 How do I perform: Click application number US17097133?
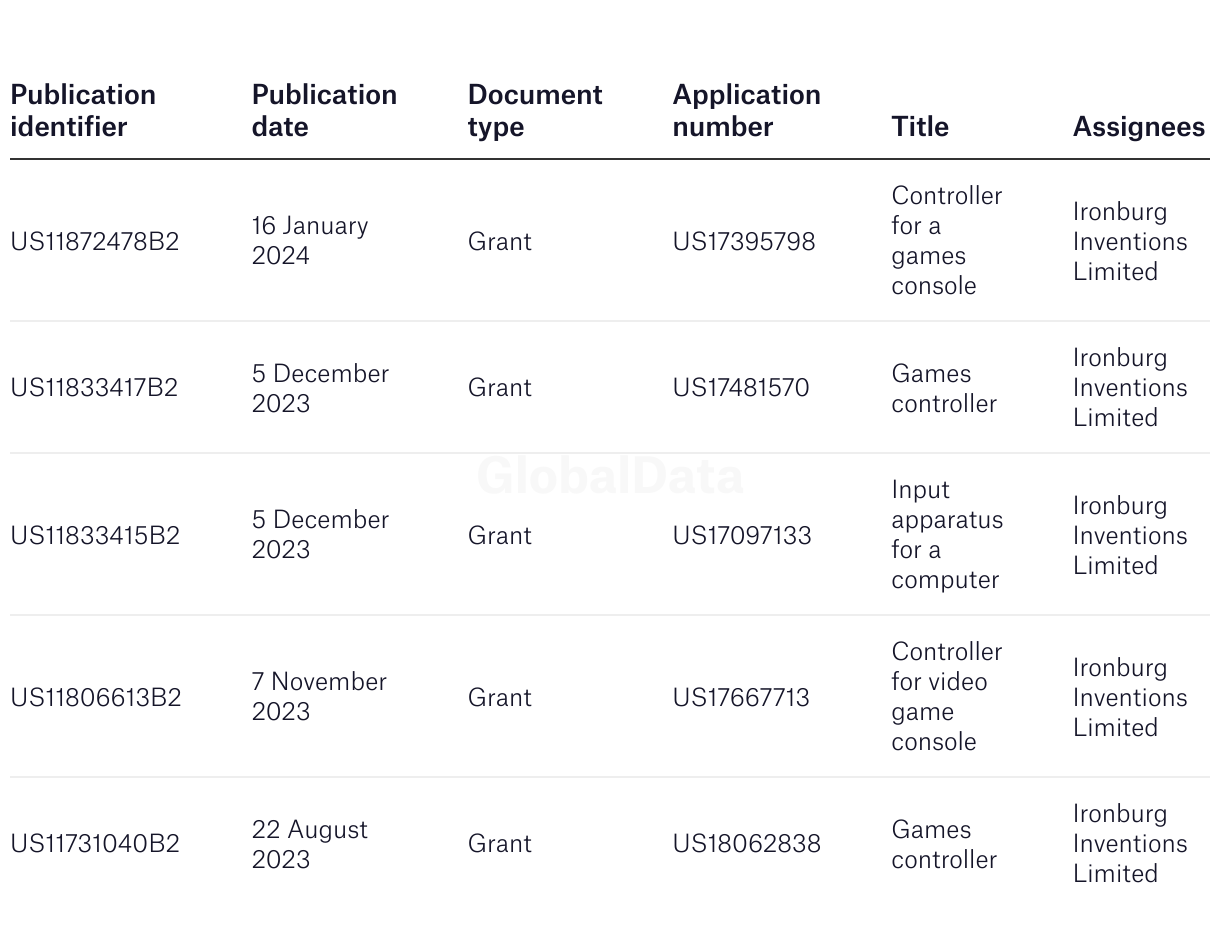pos(742,536)
